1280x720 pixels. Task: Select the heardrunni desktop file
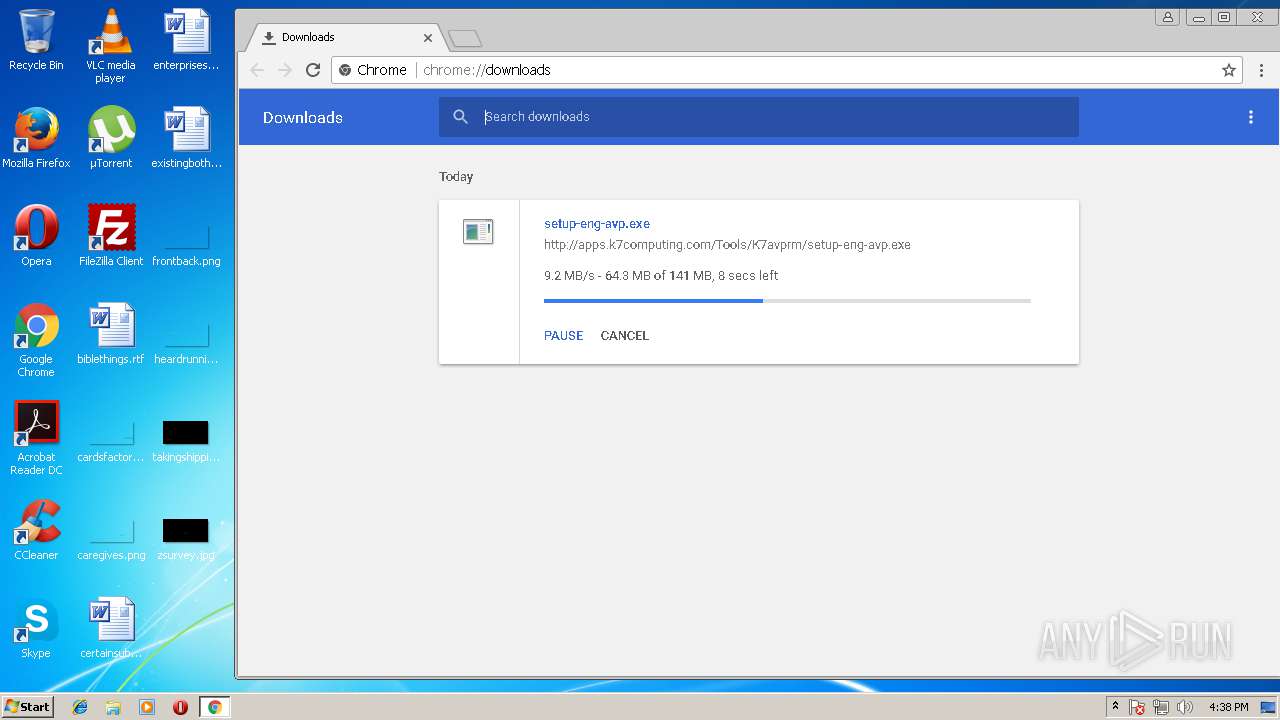[x=186, y=340]
